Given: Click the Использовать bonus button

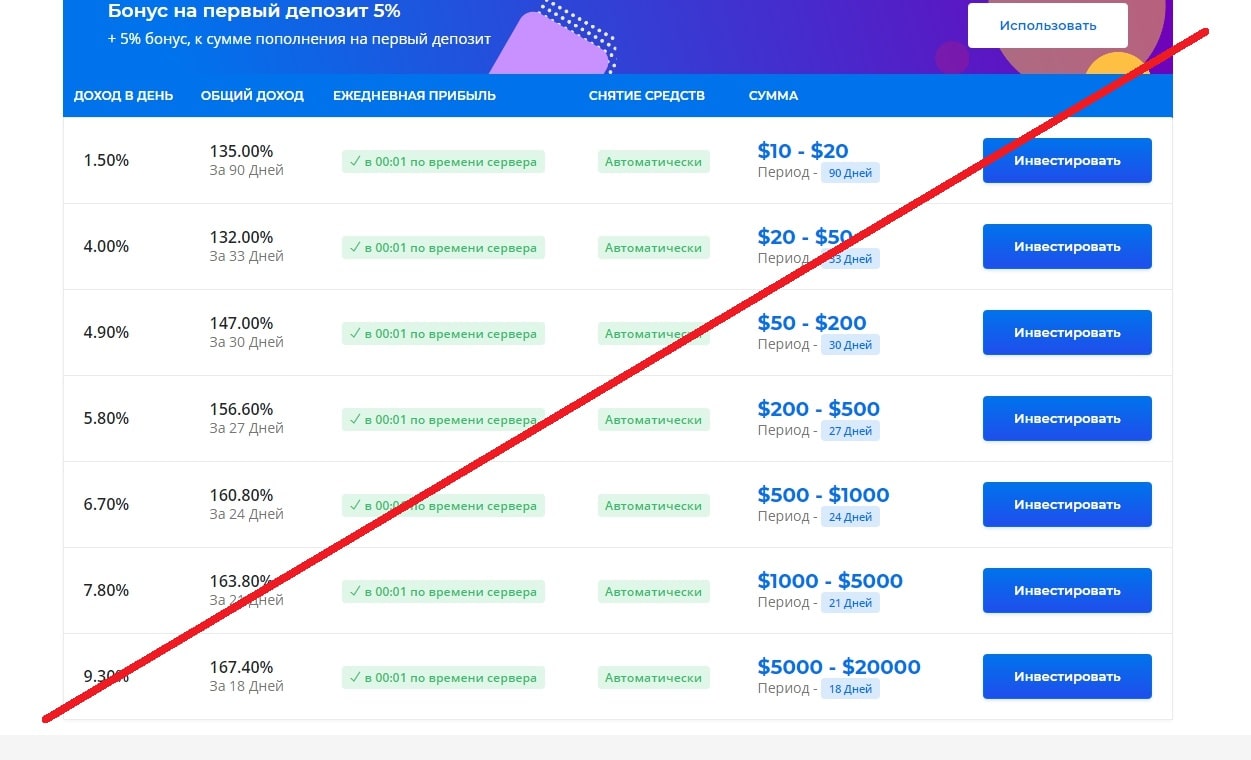Looking at the screenshot, I should coord(1047,26).
